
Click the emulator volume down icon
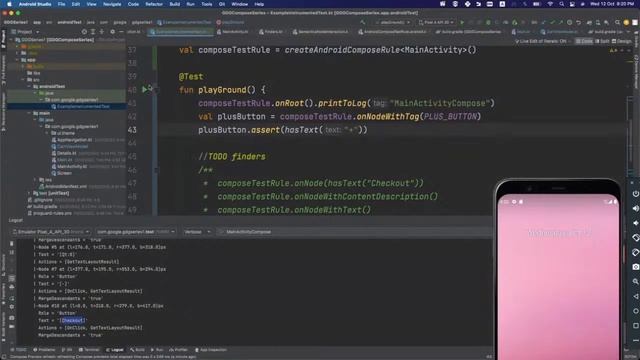click(636, 223)
